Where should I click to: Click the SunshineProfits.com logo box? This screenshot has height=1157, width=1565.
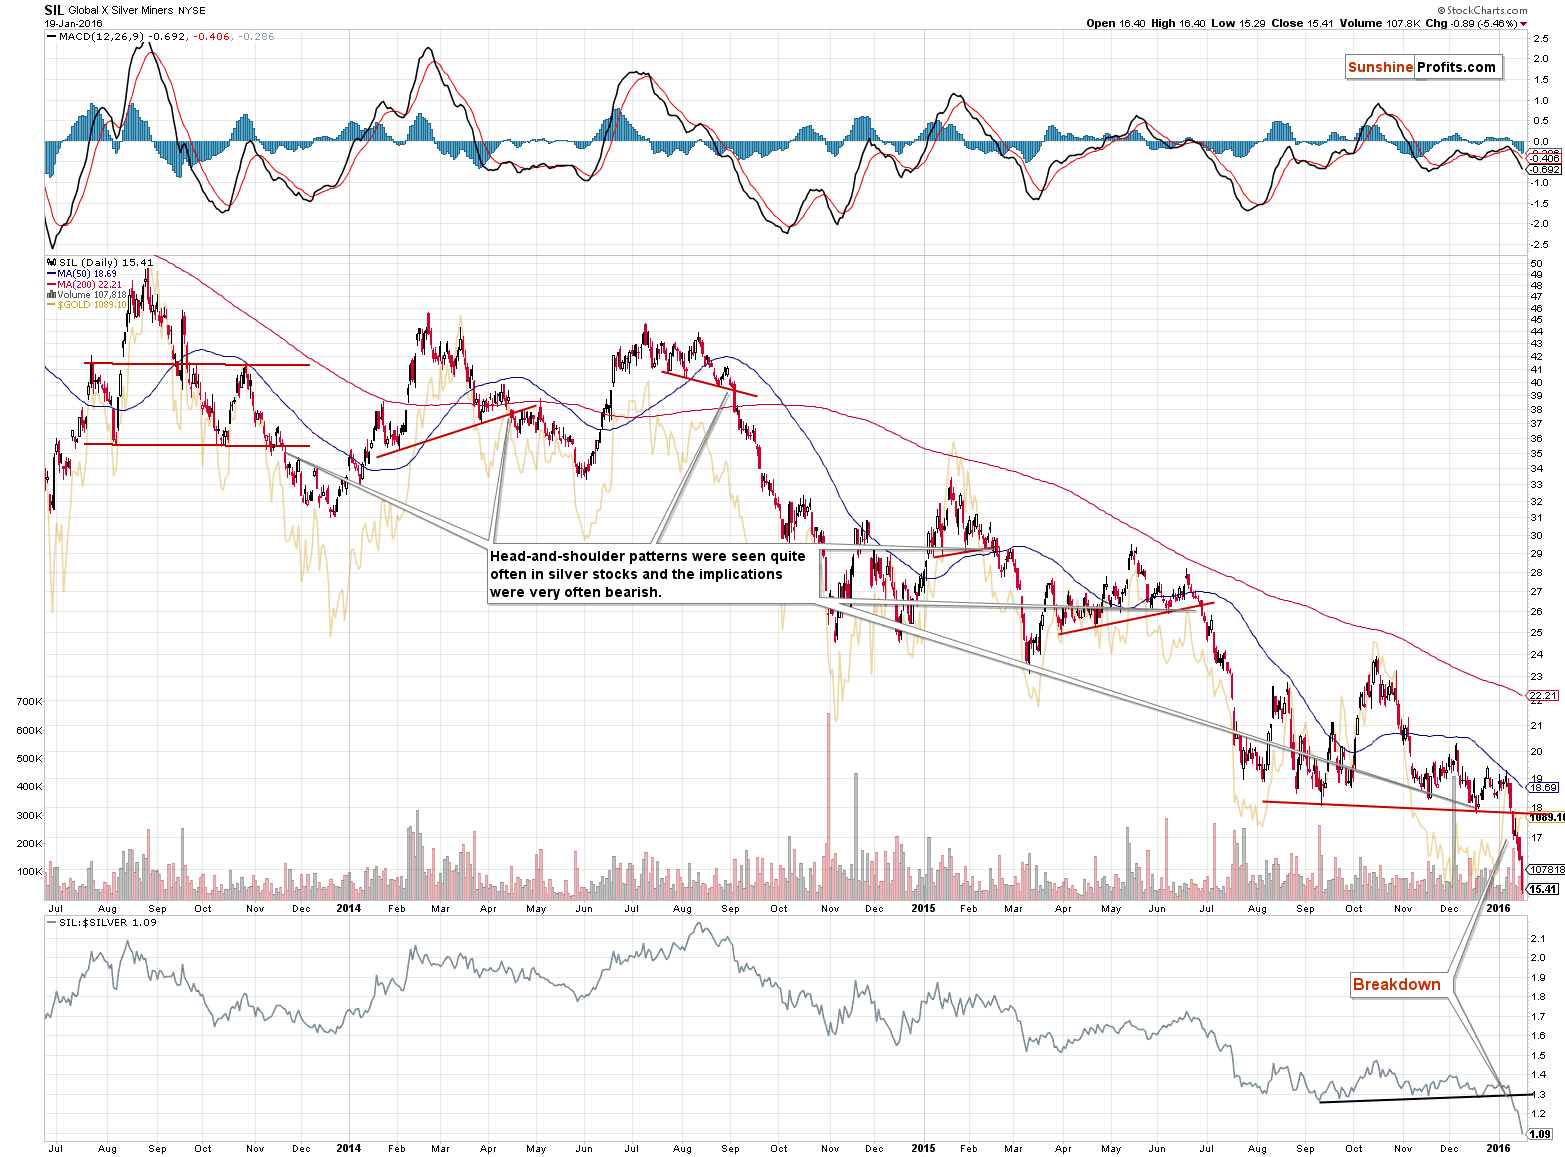coord(1422,67)
